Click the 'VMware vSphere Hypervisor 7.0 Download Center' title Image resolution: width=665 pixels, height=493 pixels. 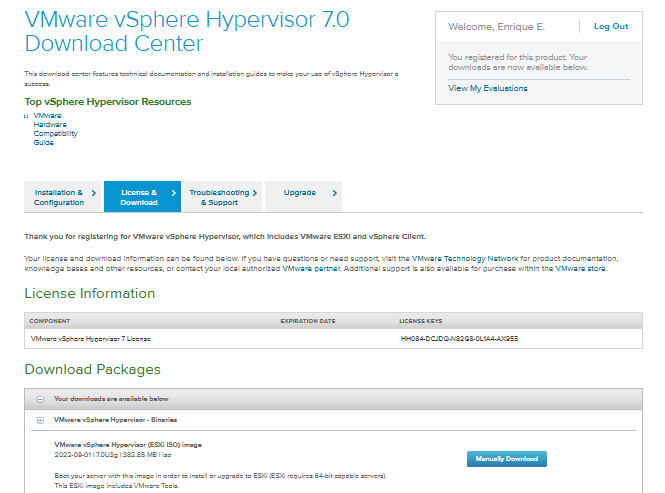point(187,31)
